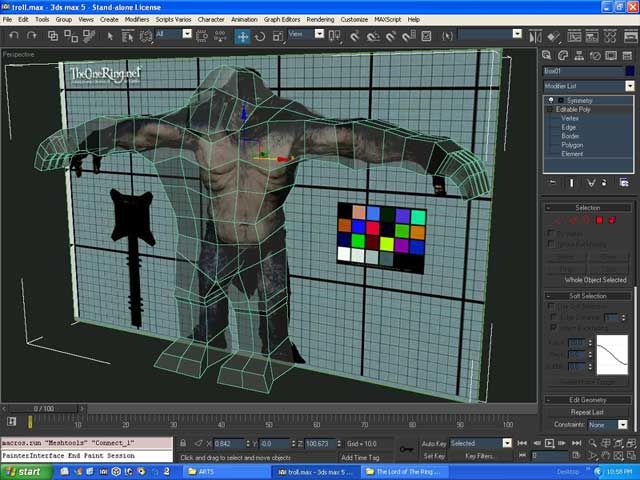Open the Hierarchy command panel tab
640x480 pixels.
click(579, 56)
